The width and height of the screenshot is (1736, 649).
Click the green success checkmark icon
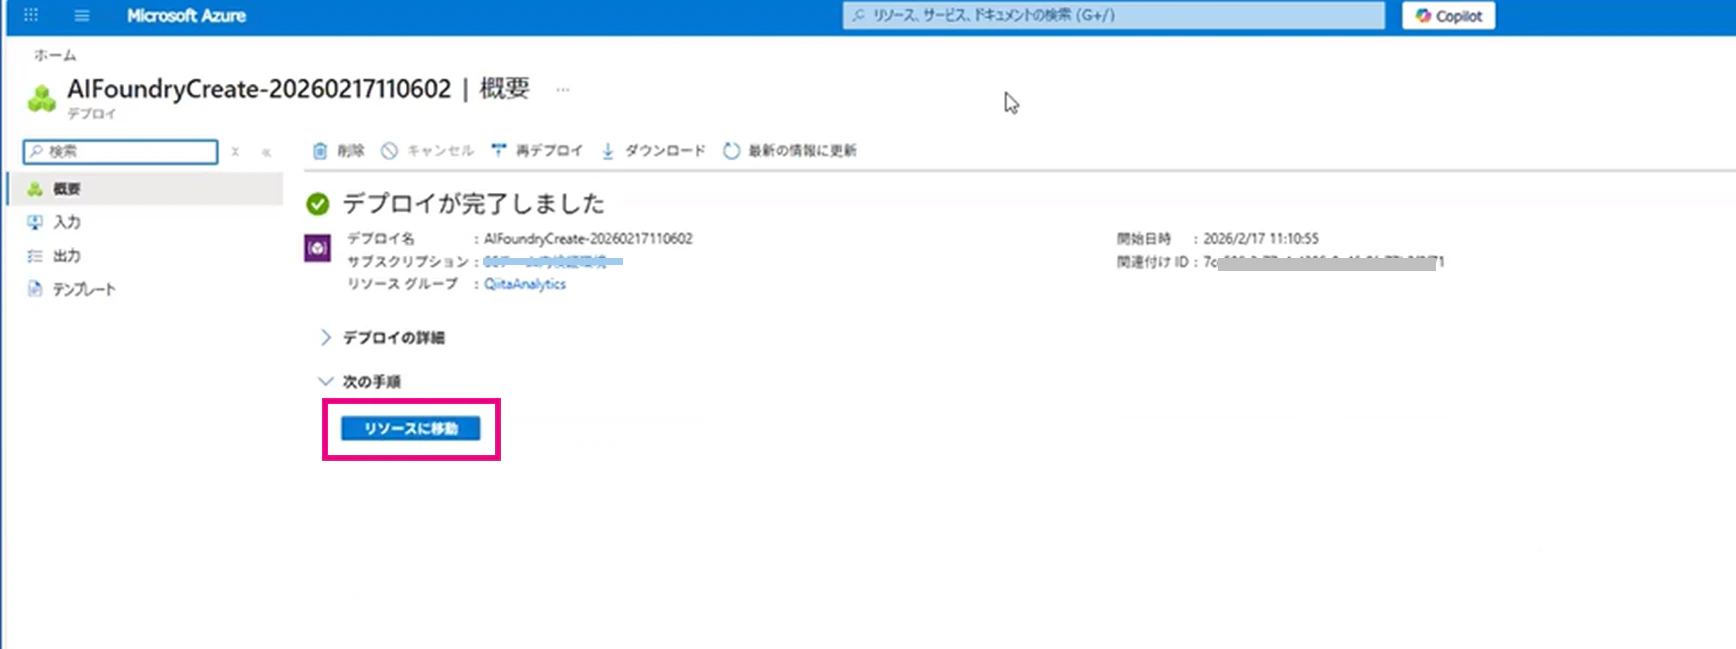(318, 204)
